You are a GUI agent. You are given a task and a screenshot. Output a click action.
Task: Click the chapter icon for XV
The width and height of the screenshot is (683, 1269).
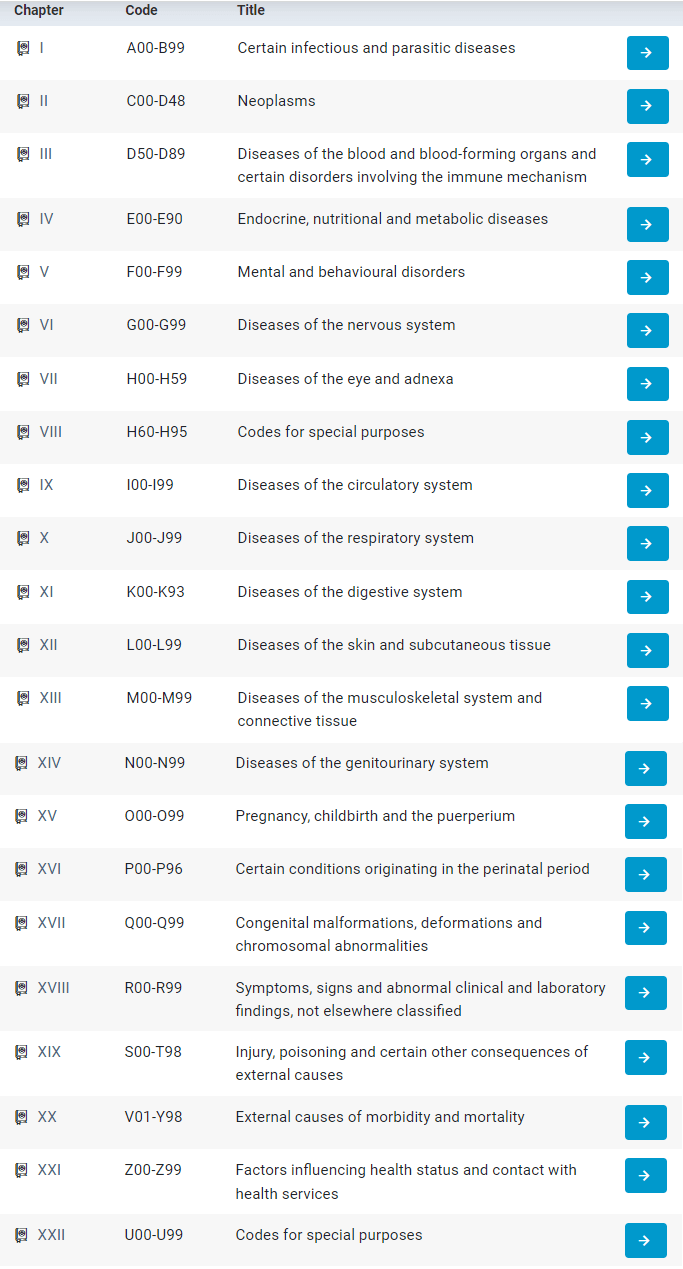click(21, 816)
